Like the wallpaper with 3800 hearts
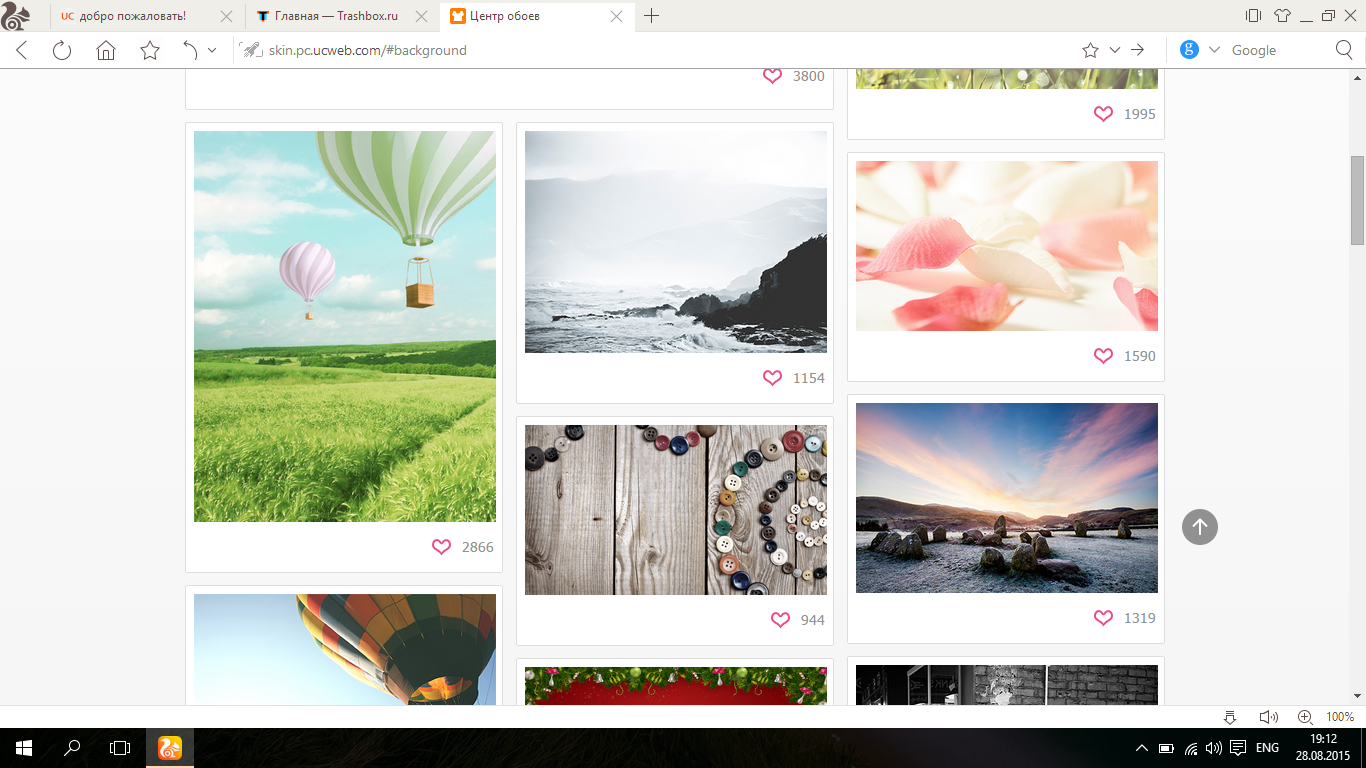The height and width of the screenshot is (768, 1366). [772, 76]
